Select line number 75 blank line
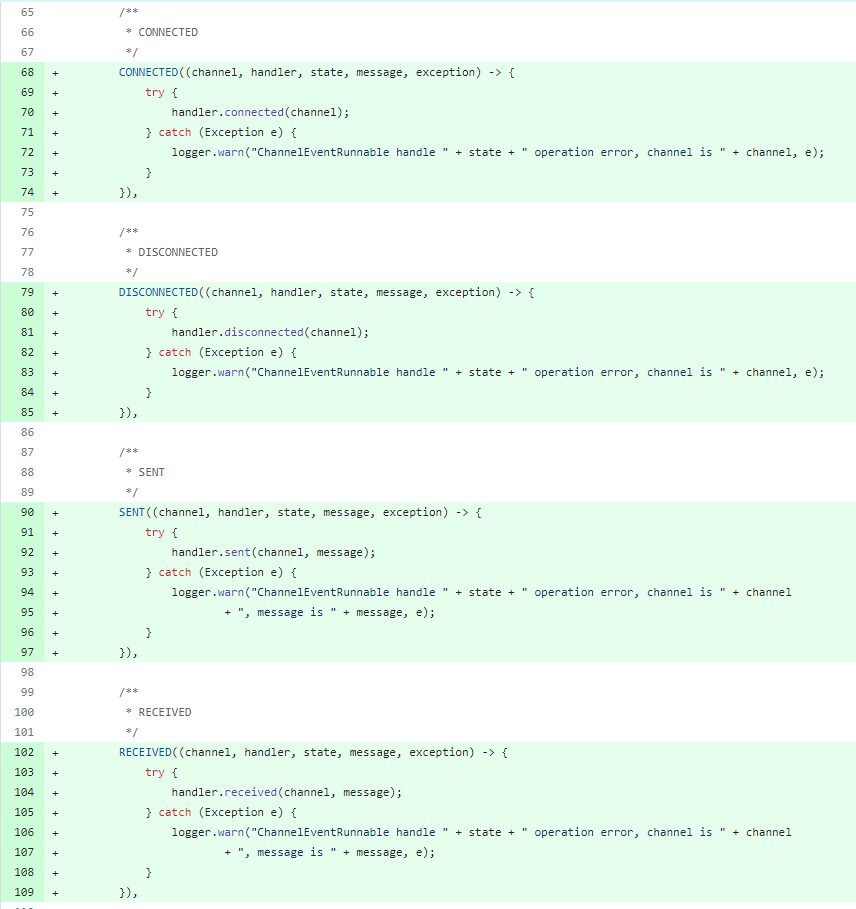The width and height of the screenshot is (856, 909). (27, 212)
